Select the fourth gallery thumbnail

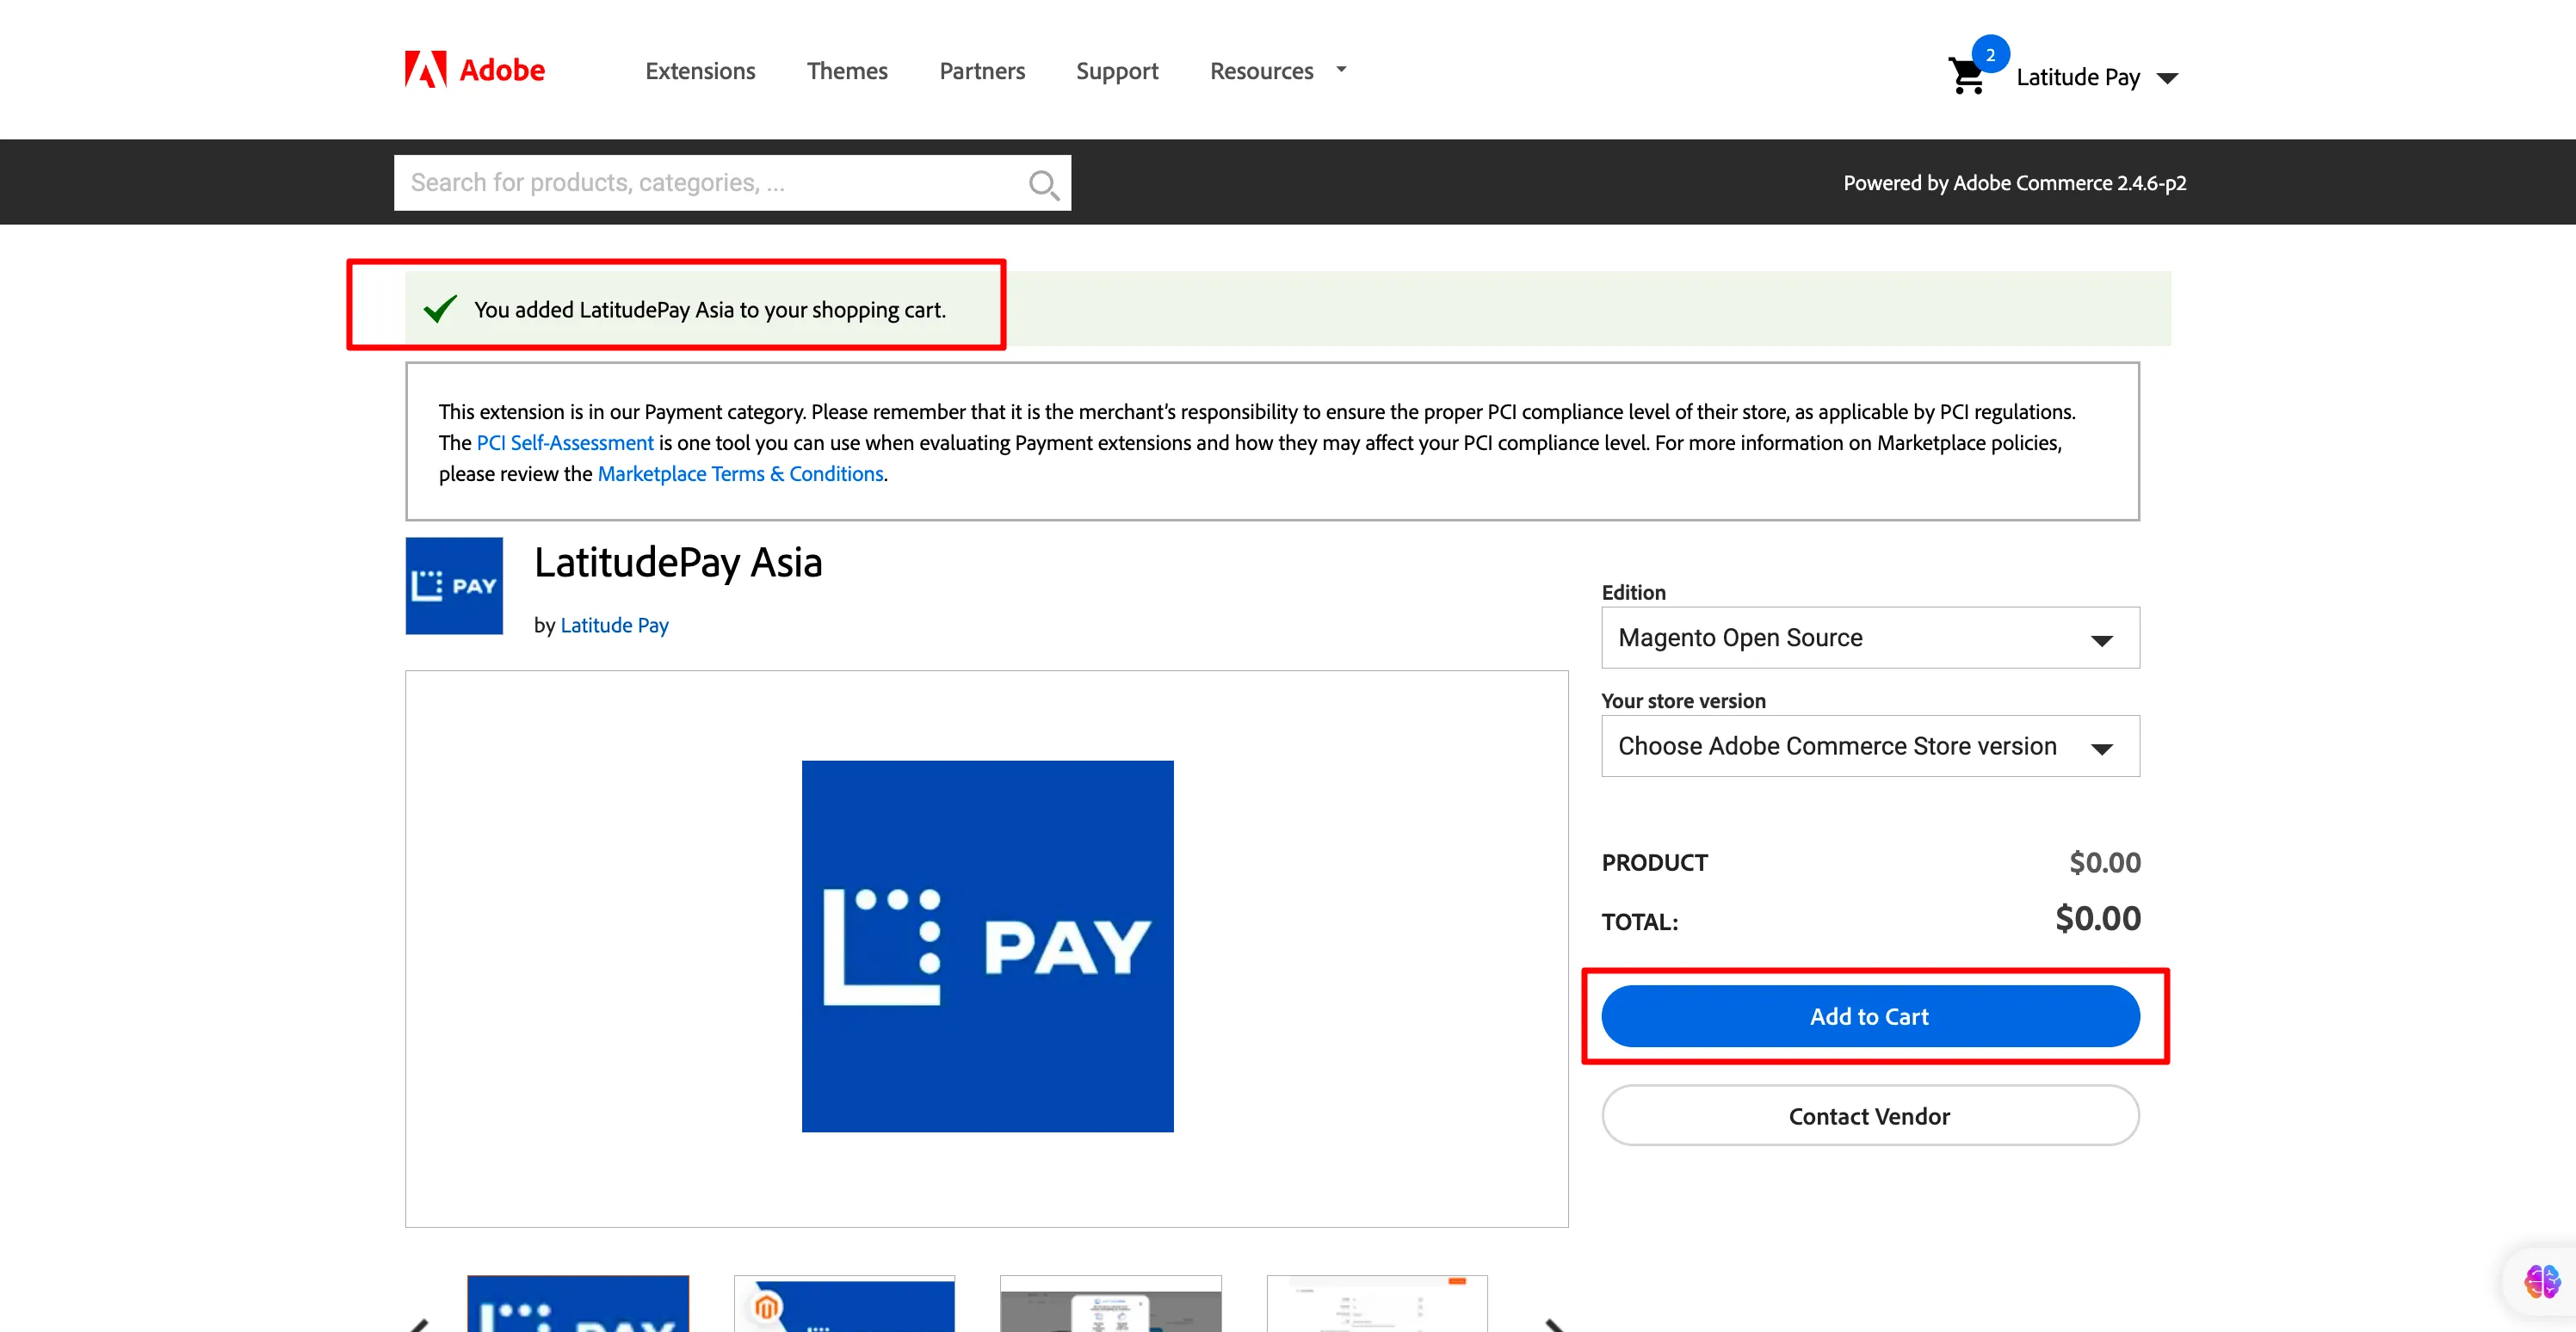point(1377,1304)
